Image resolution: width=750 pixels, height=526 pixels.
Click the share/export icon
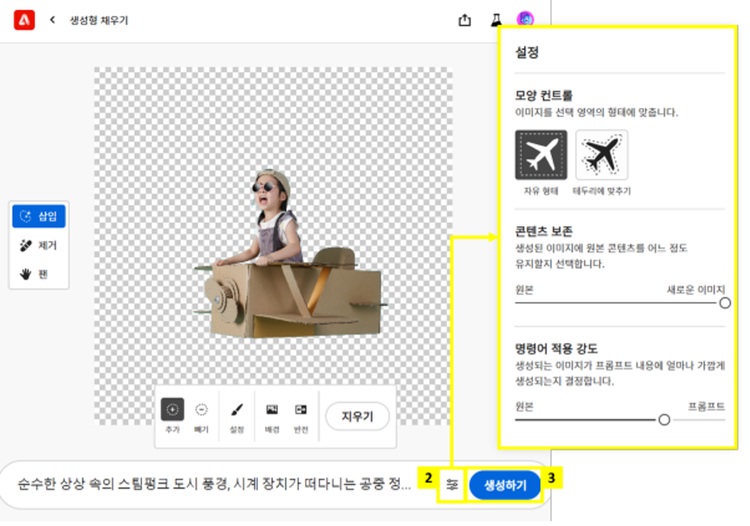point(464,20)
